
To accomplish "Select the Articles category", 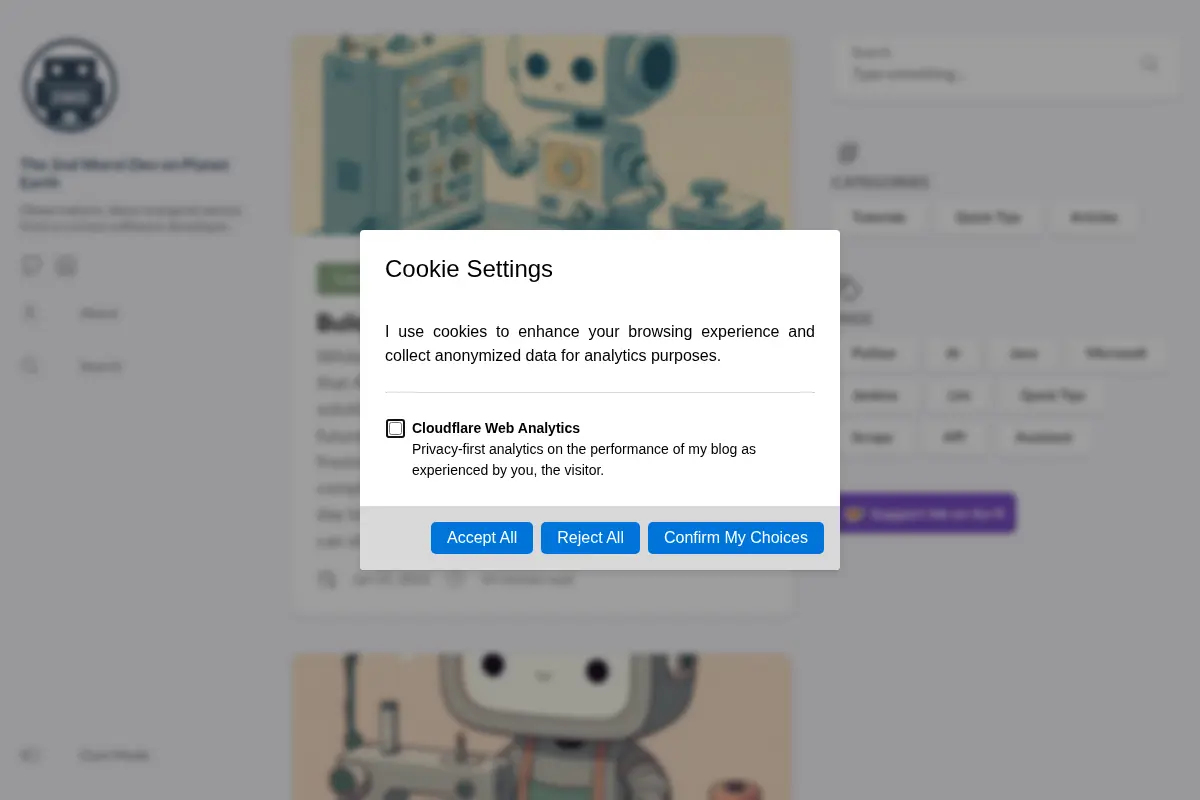I will [x=1093, y=217].
